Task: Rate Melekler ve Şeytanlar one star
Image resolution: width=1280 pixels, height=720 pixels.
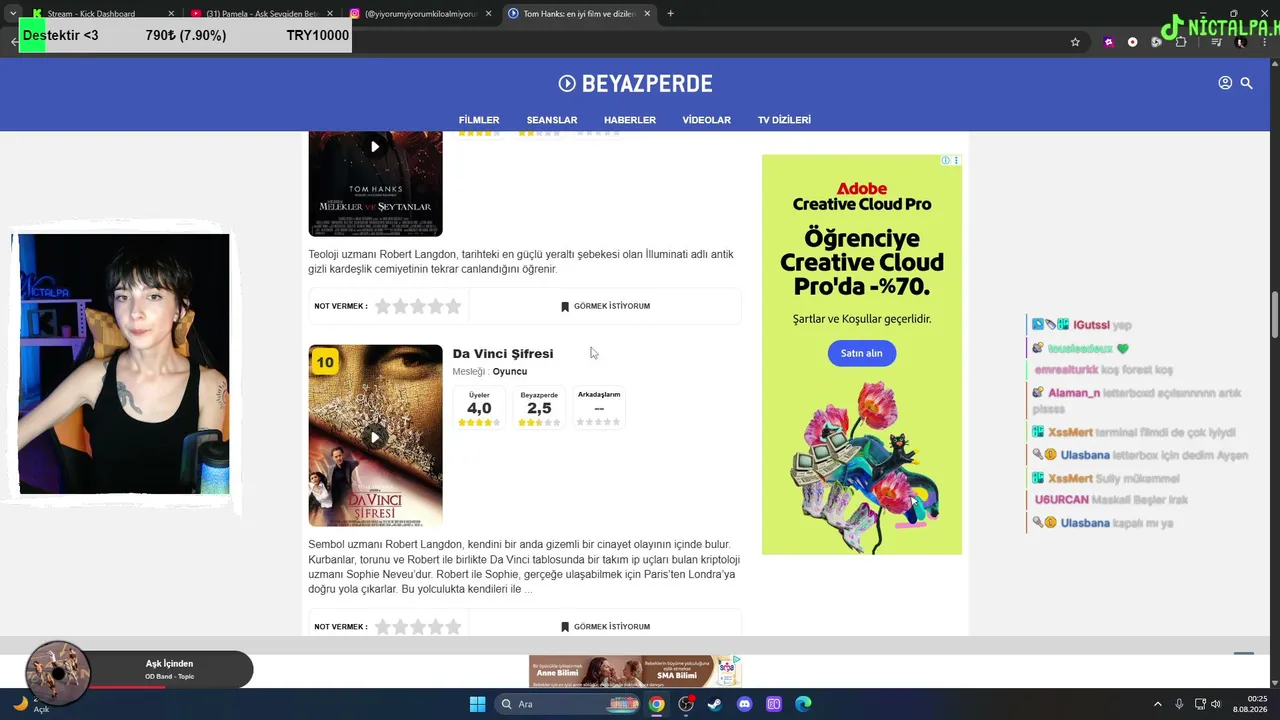Action: pos(383,306)
